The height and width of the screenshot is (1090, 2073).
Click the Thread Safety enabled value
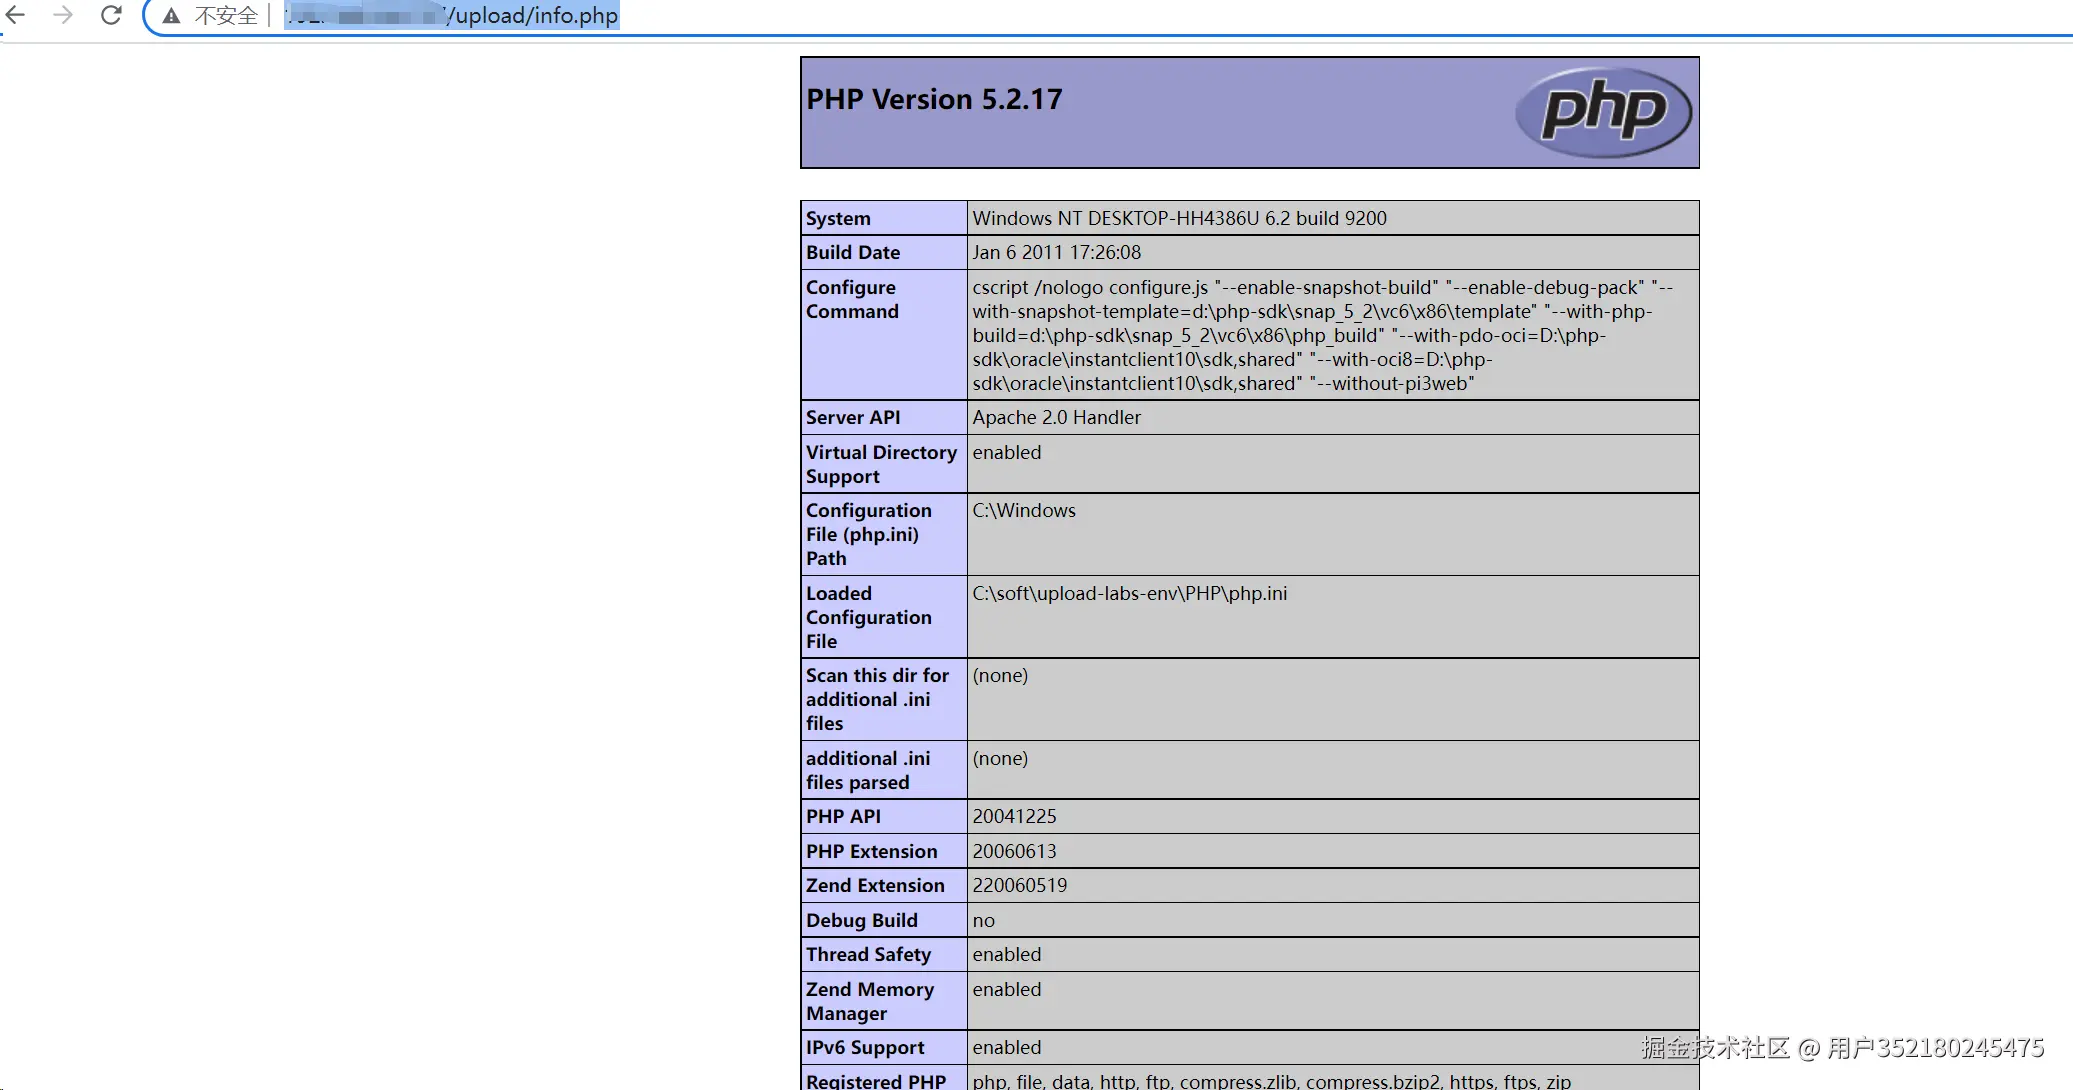tap(1006, 954)
